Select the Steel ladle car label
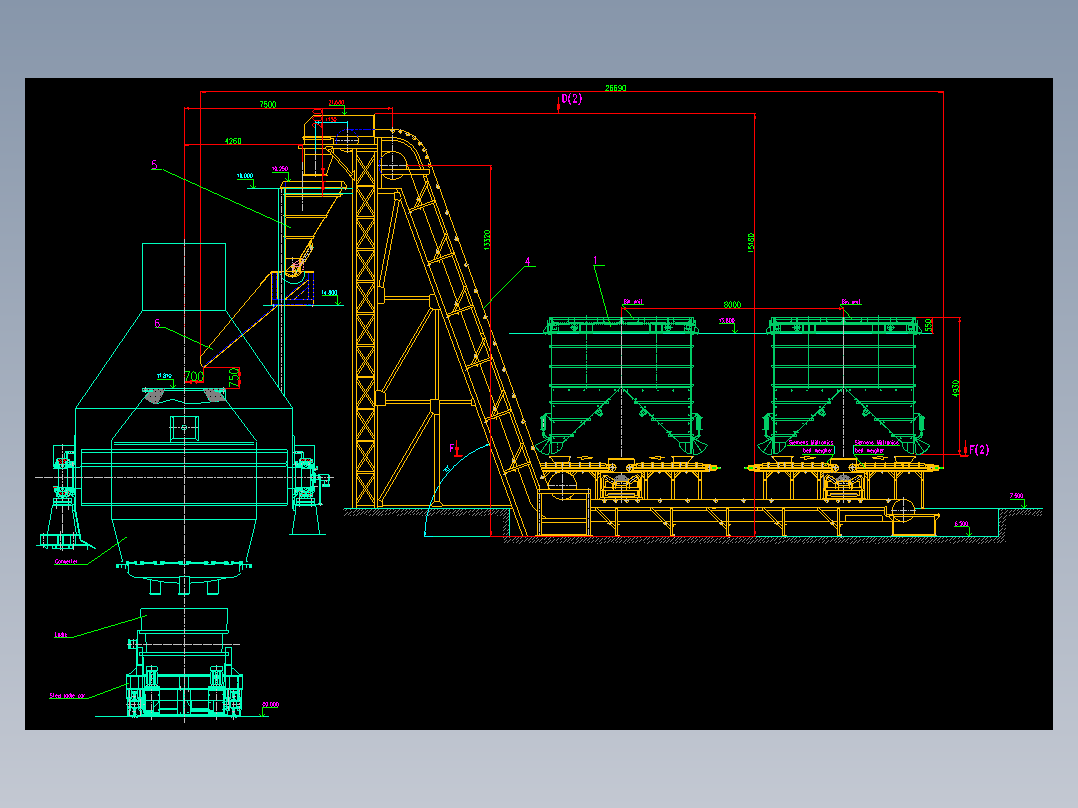1078x808 pixels. (x=67, y=696)
